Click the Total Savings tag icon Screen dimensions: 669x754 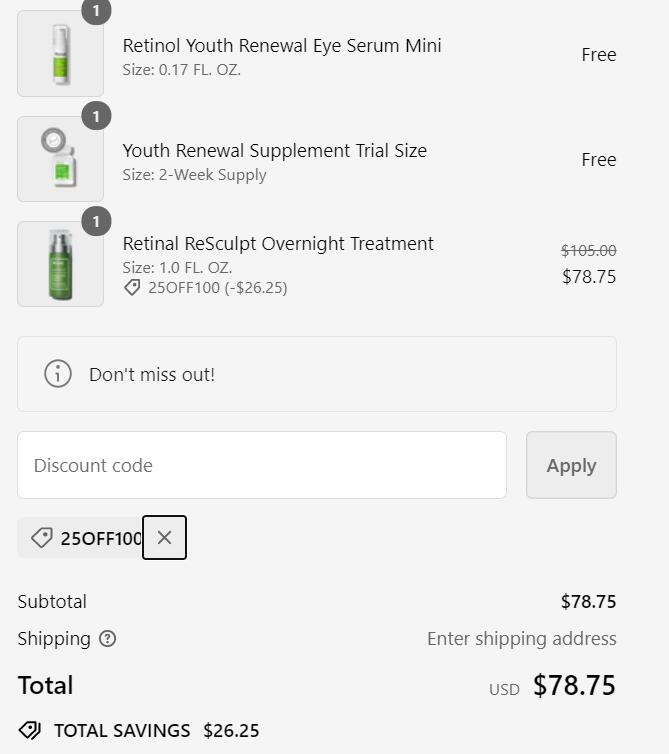[x=30, y=730]
